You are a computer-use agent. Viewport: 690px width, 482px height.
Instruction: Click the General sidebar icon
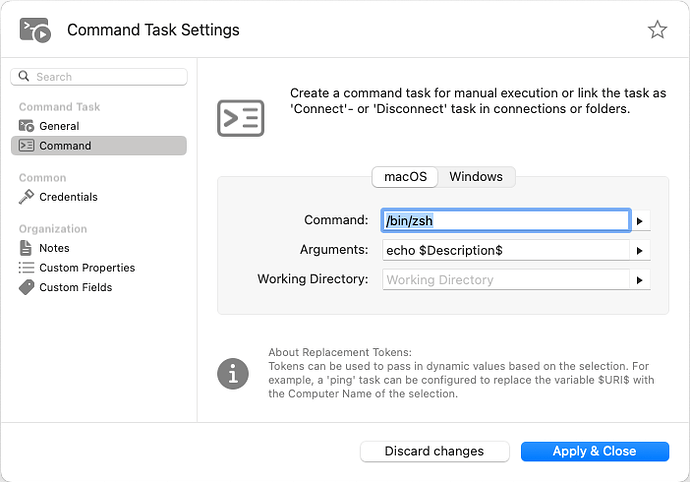pyautogui.click(x=26, y=126)
